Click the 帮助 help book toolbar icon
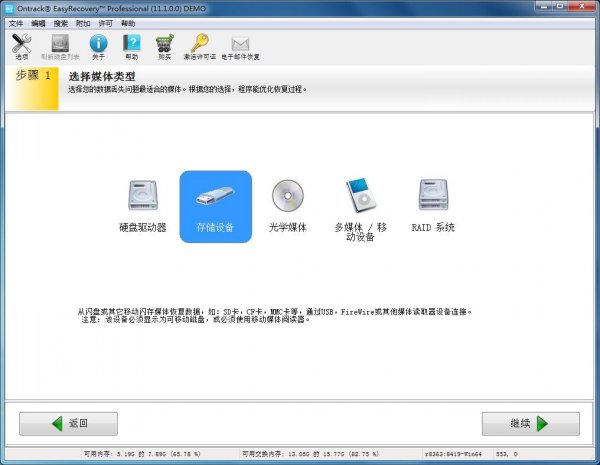The height and width of the screenshot is (465, 600). coord(132,45)
